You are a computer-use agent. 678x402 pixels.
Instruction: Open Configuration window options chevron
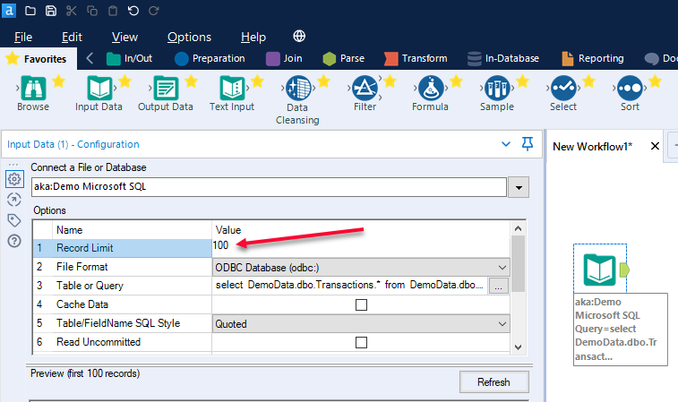pyautogui.click(x=506, y=144)
